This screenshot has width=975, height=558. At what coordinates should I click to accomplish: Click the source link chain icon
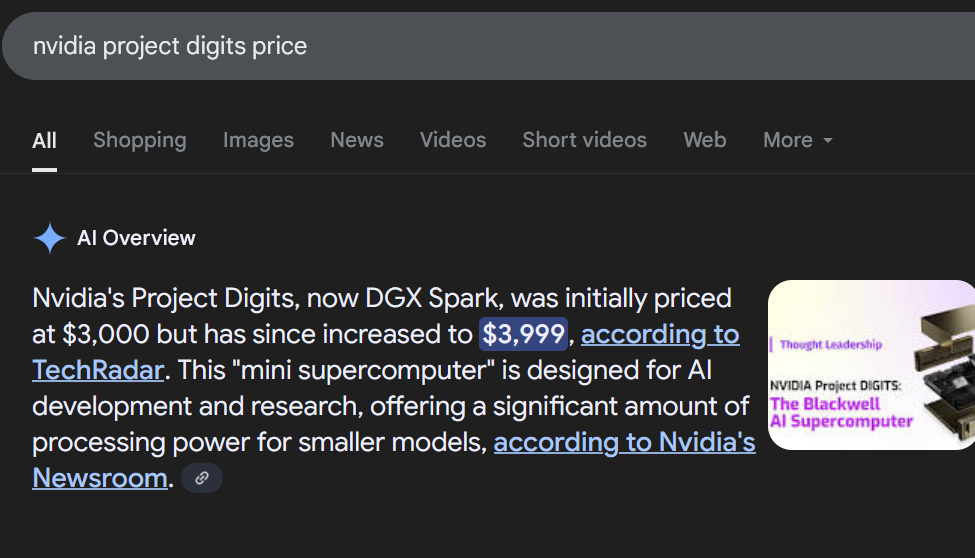click(x=202, y=479)
